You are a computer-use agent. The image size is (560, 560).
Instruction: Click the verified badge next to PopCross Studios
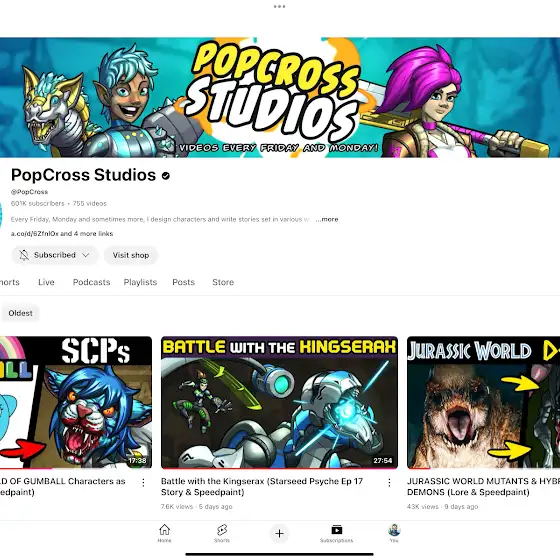click(x=165, y=176)
